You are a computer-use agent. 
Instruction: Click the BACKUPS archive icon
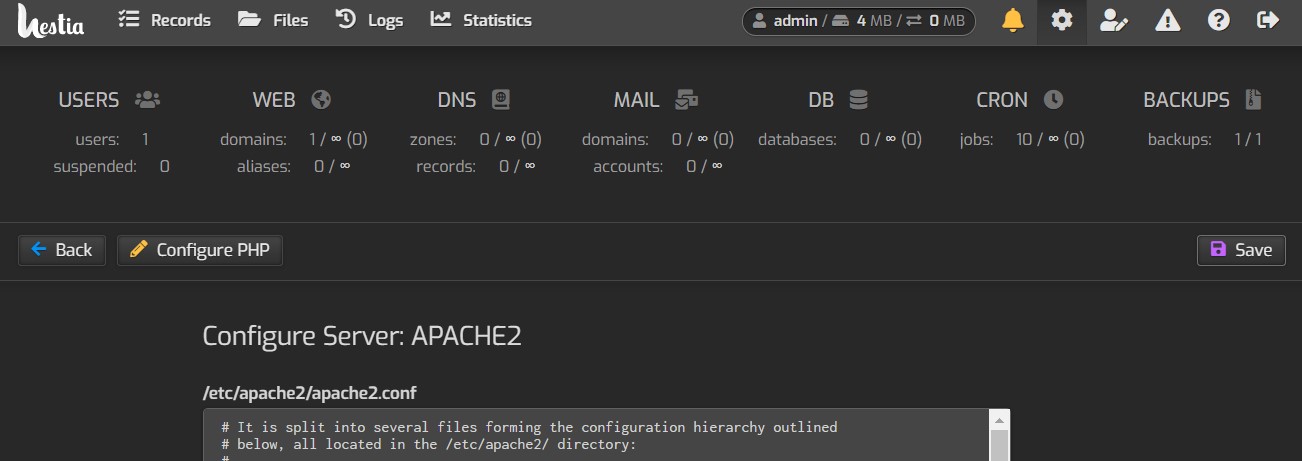(1254, 100)
